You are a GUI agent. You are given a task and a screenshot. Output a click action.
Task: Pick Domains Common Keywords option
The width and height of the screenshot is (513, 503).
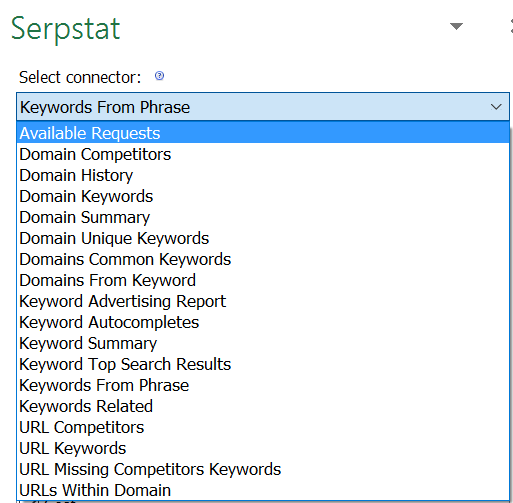[263, 259]
